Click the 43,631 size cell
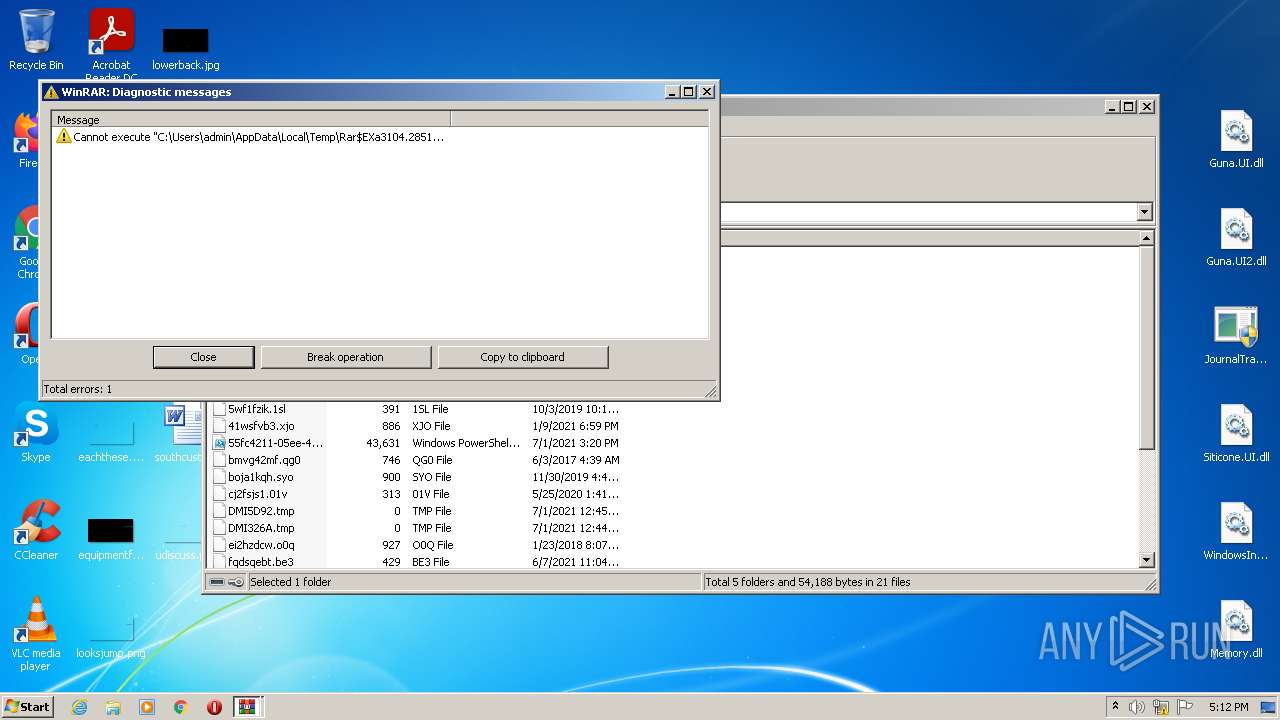Screen dimensions: 1280x720 pos(383,443)
